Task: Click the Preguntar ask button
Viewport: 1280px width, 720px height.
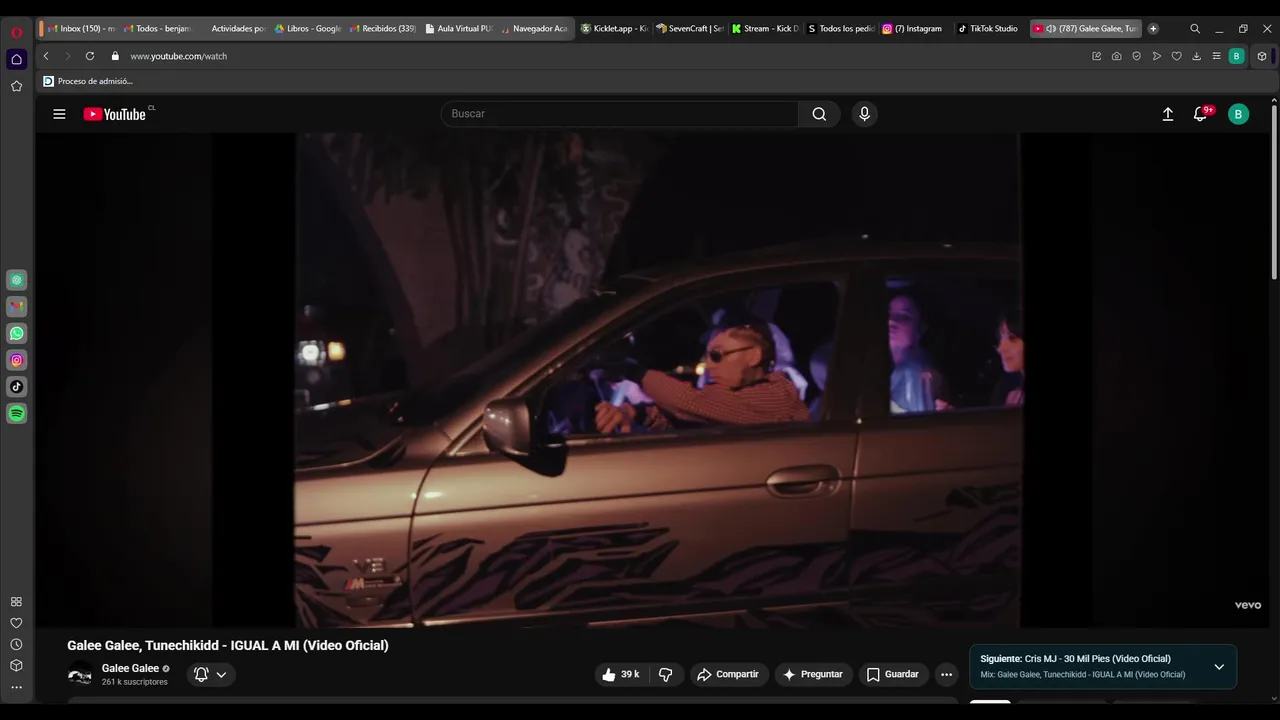Action: (813, 675)
